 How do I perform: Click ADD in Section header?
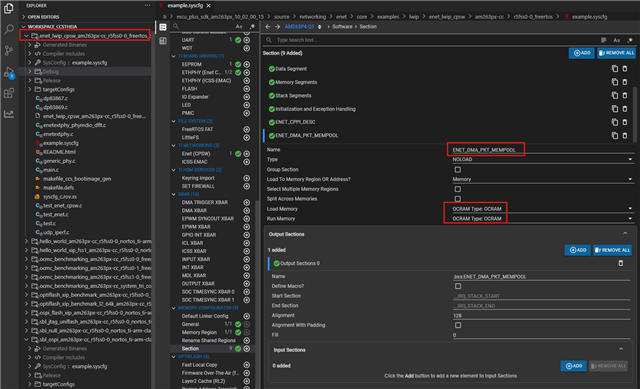[582, 53]
